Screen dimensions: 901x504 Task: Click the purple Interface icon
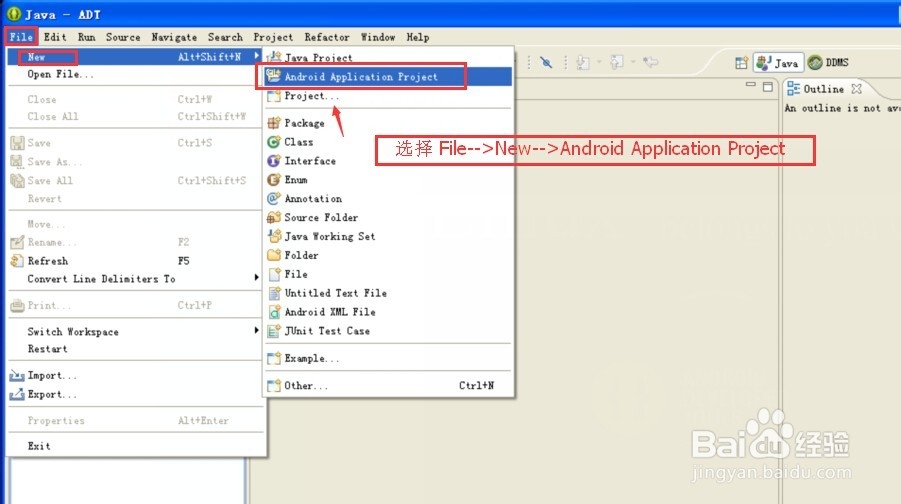tap(274, 161)
